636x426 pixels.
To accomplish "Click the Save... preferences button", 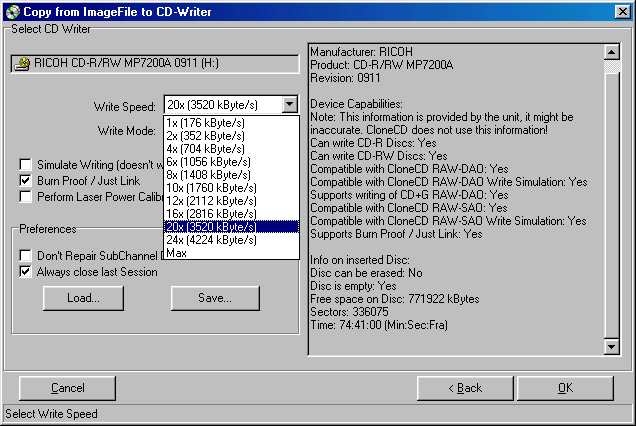I will pyautogui.click(x=215, y=298).
